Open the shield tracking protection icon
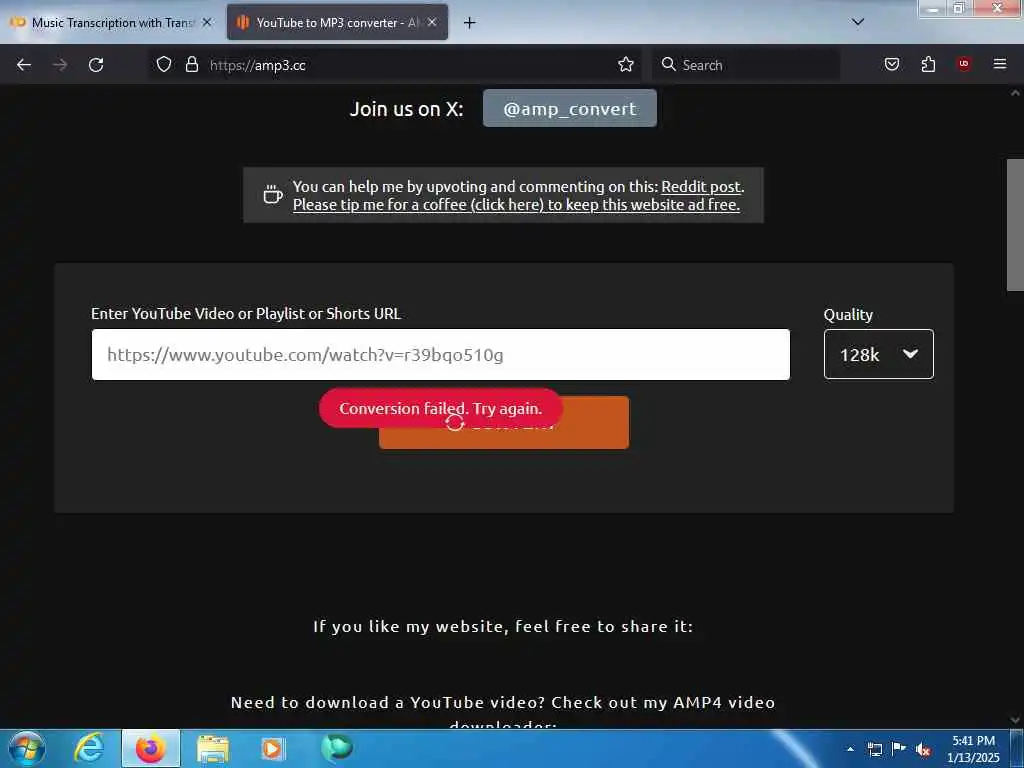1024x768 pixels. click(x=164, y=65)
